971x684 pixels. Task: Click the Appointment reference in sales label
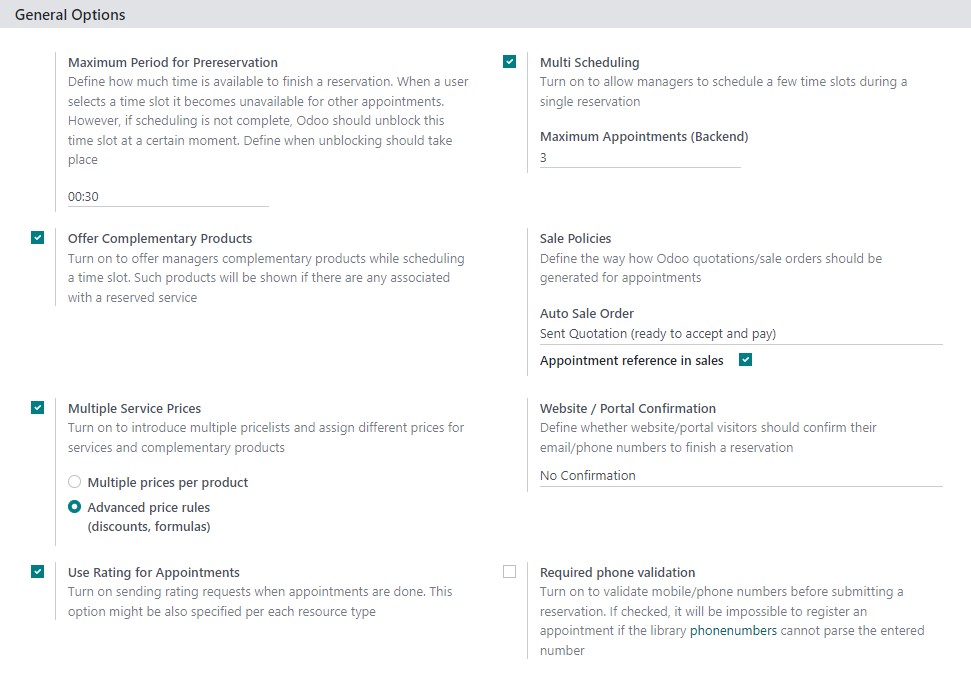[x=632, y=361]
